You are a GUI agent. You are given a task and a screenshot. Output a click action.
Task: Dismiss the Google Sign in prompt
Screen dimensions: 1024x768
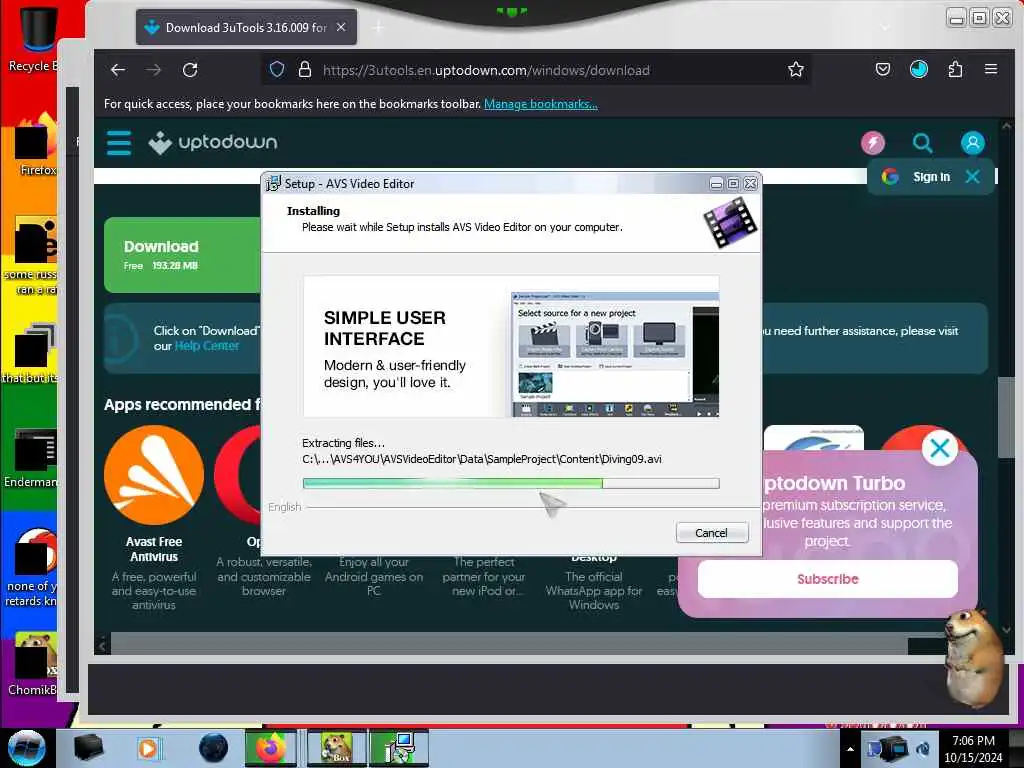(972, 176)
